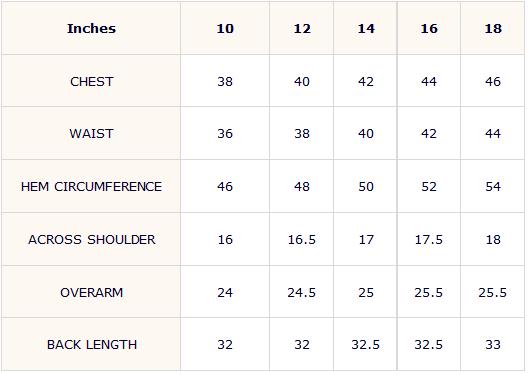This screenshot has height=374, width=528.
Task: Click the BACK LENGTH row label
Action: 92,345
